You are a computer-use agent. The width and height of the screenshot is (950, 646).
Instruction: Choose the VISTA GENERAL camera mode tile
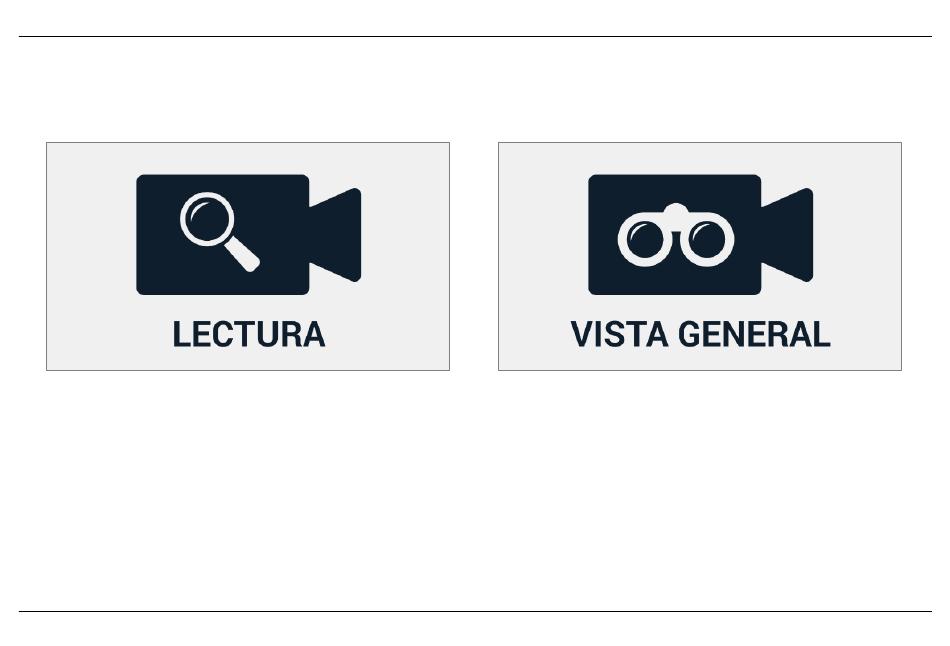700,256
